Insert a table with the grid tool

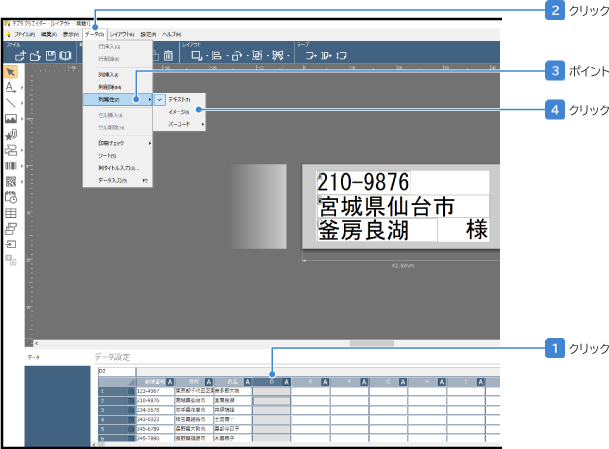click(x=11, y=213)
